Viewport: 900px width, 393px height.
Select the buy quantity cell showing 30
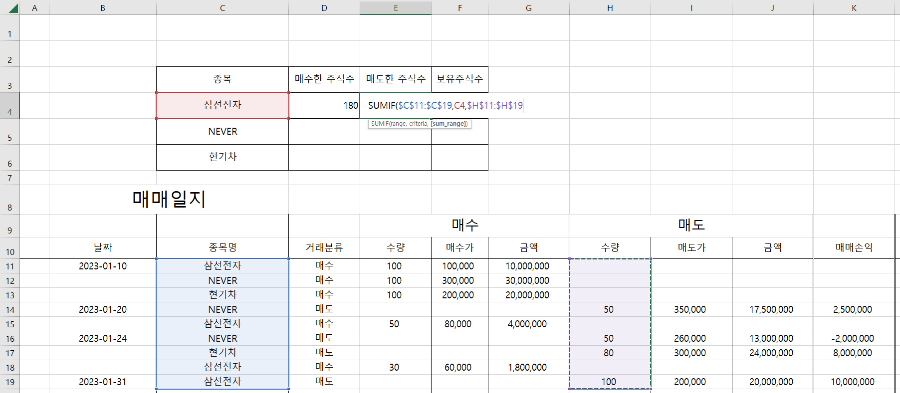[x=395, y=367]
